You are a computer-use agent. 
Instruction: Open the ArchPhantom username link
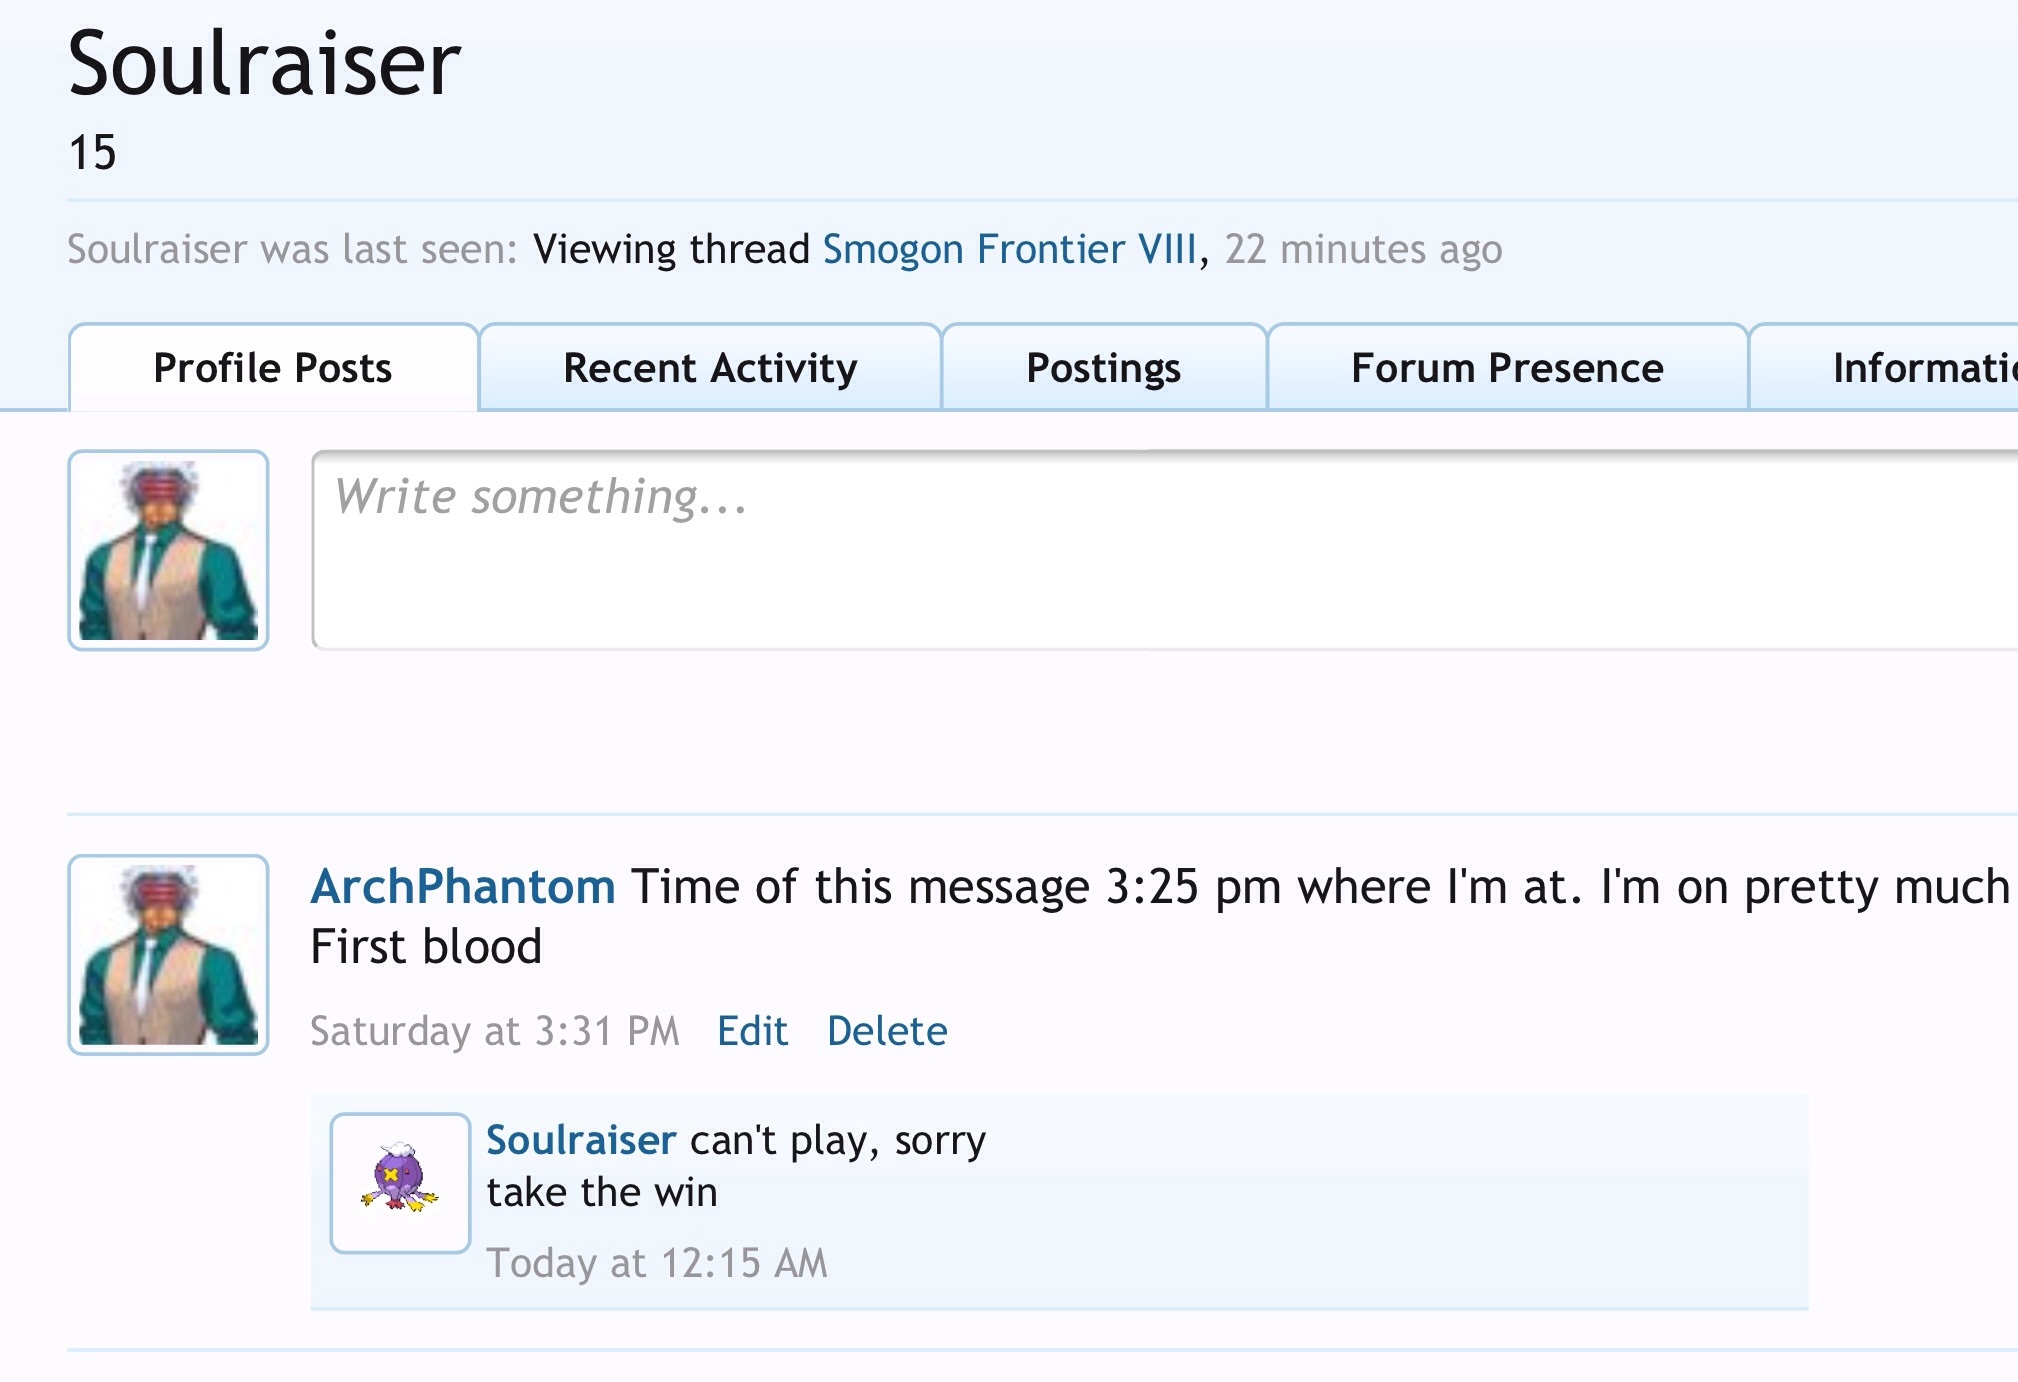(x=463, y=887)
